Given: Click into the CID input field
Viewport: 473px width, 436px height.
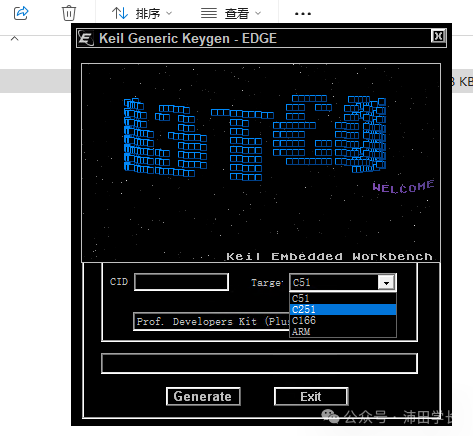Looking at the screenshot, I should (181, 282).
